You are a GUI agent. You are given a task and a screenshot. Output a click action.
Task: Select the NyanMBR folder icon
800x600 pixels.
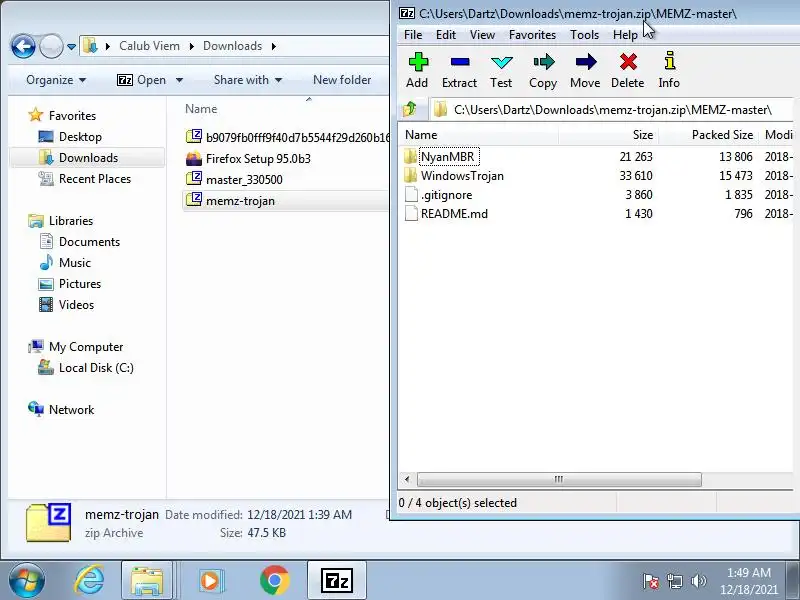coord(410,156)
